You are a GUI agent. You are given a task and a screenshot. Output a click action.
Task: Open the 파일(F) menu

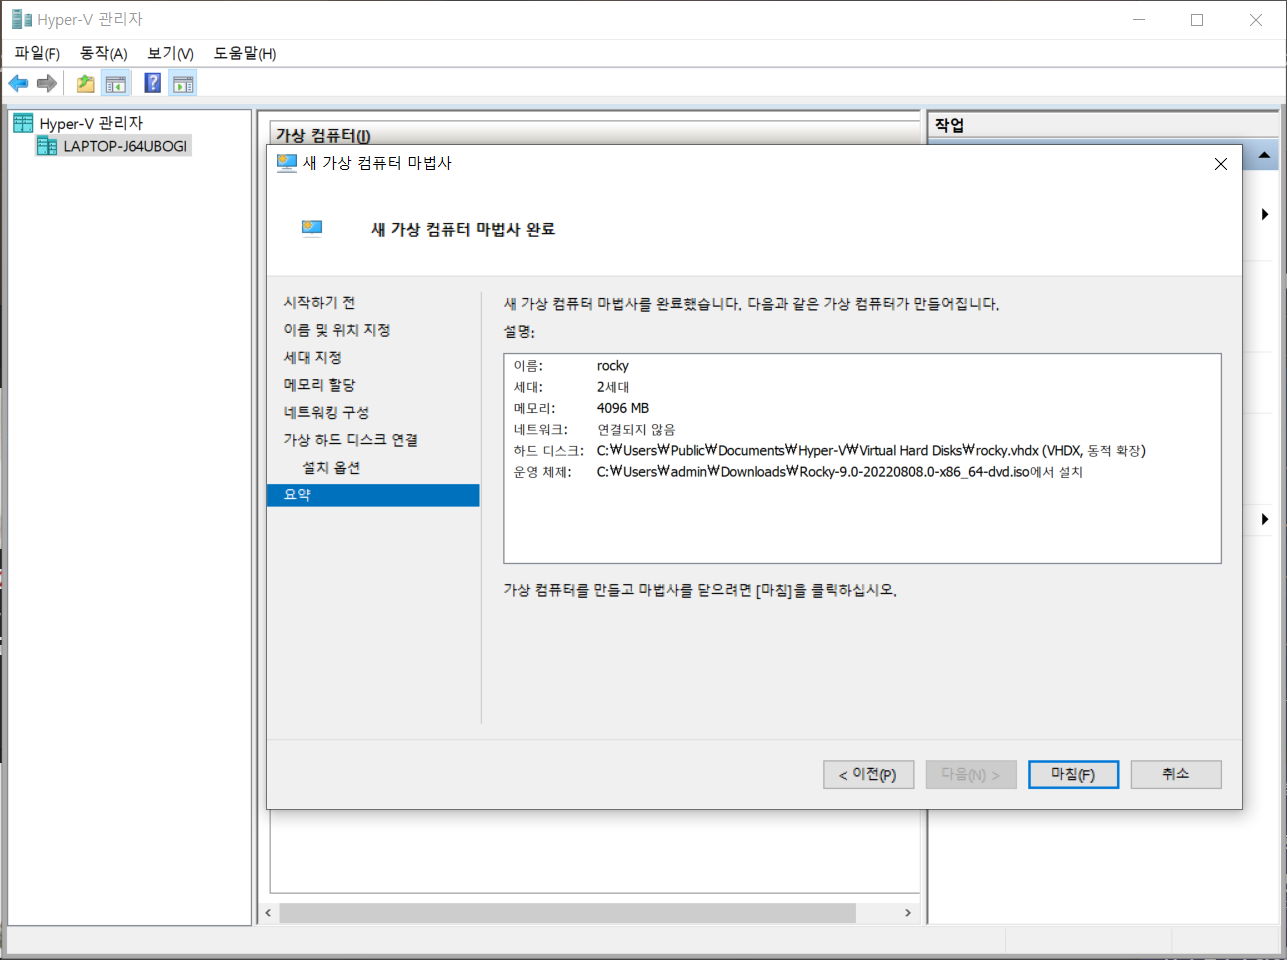click(37, 53)
